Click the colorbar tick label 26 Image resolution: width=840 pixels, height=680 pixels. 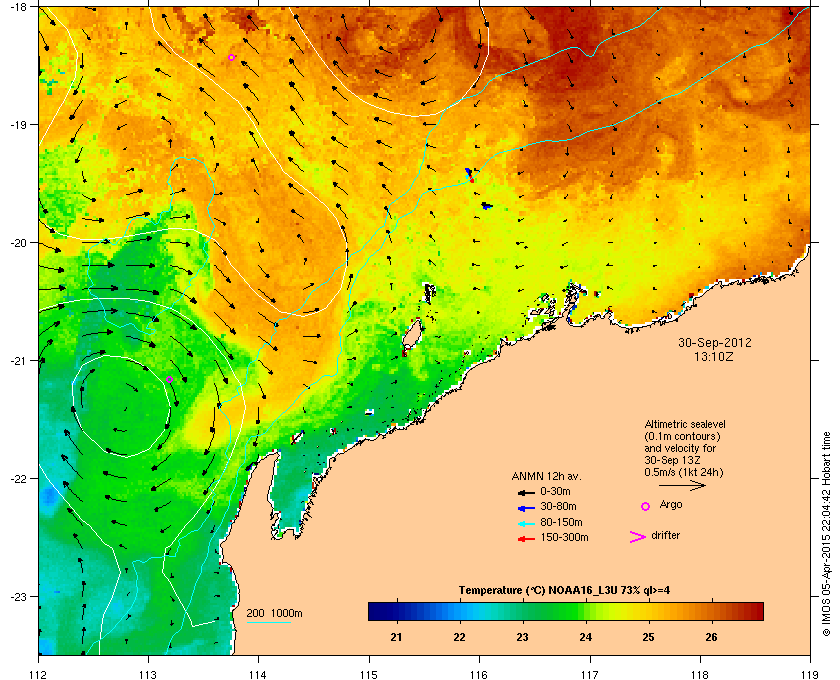(x=711, y=637)
